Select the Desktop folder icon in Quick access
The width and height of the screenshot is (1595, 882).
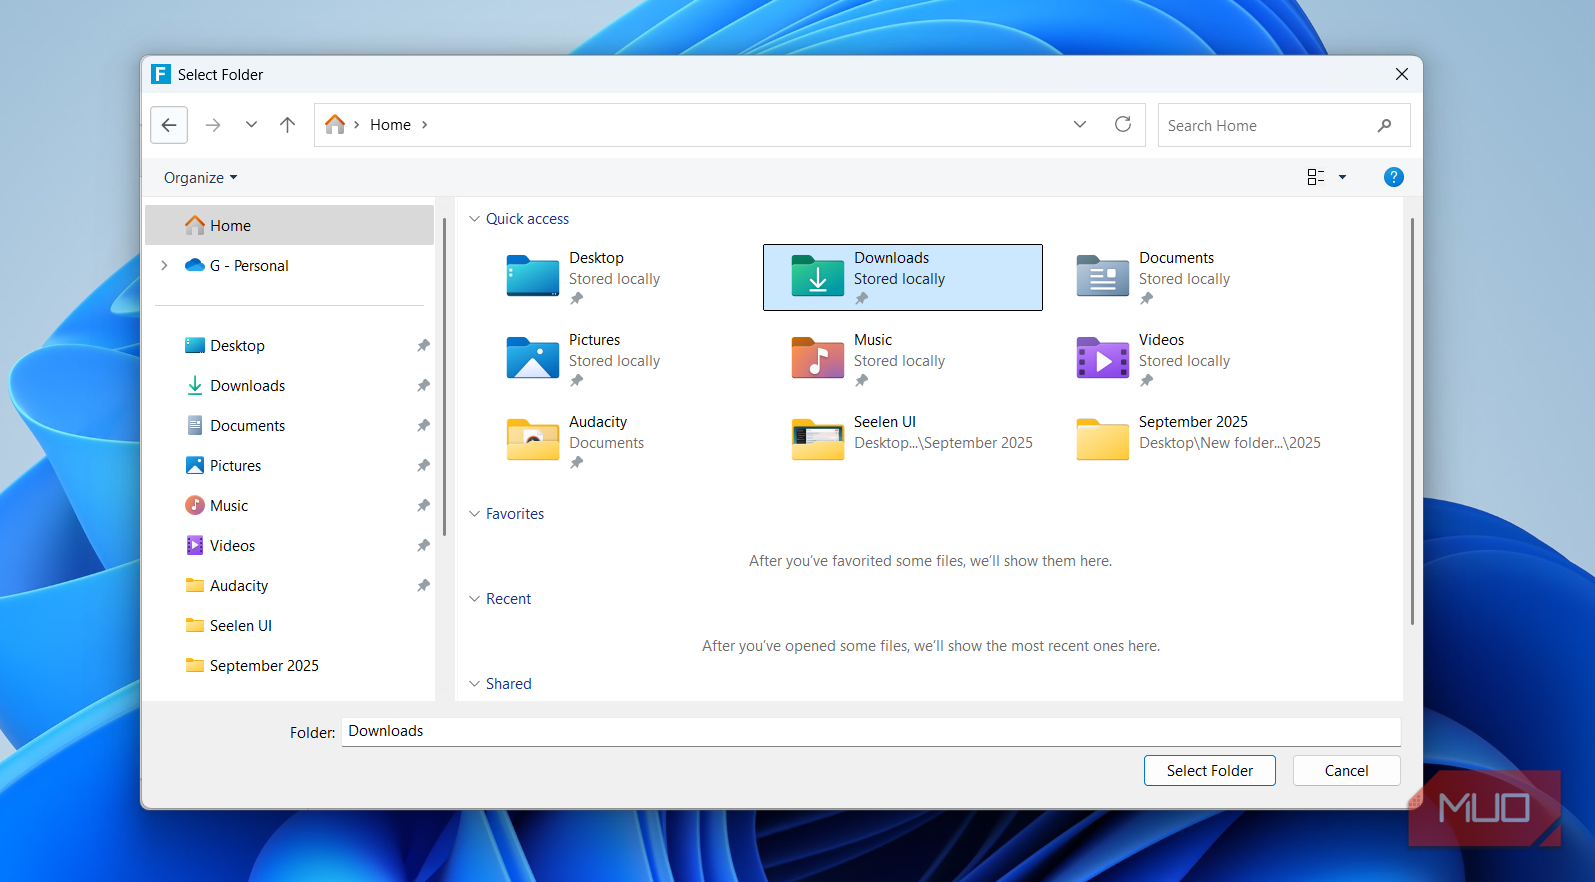pyautogui.click(x=532, y=276)
